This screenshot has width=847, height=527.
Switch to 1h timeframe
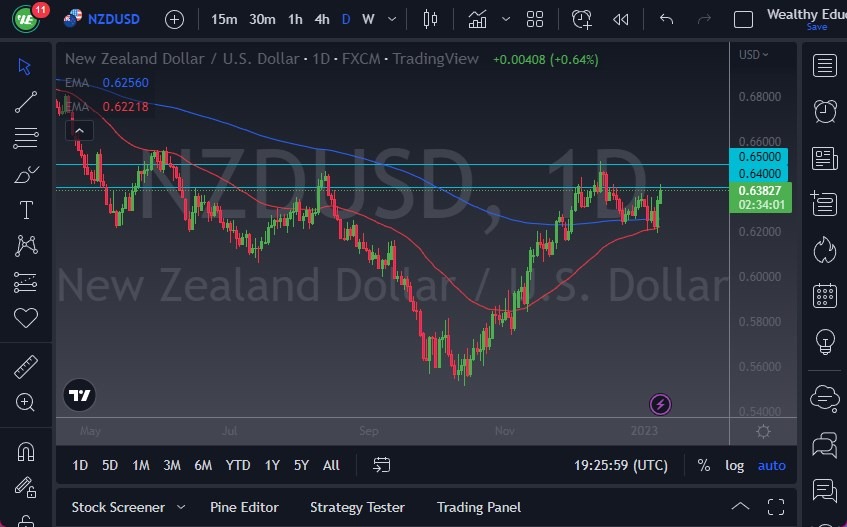(x=295, y=19)
